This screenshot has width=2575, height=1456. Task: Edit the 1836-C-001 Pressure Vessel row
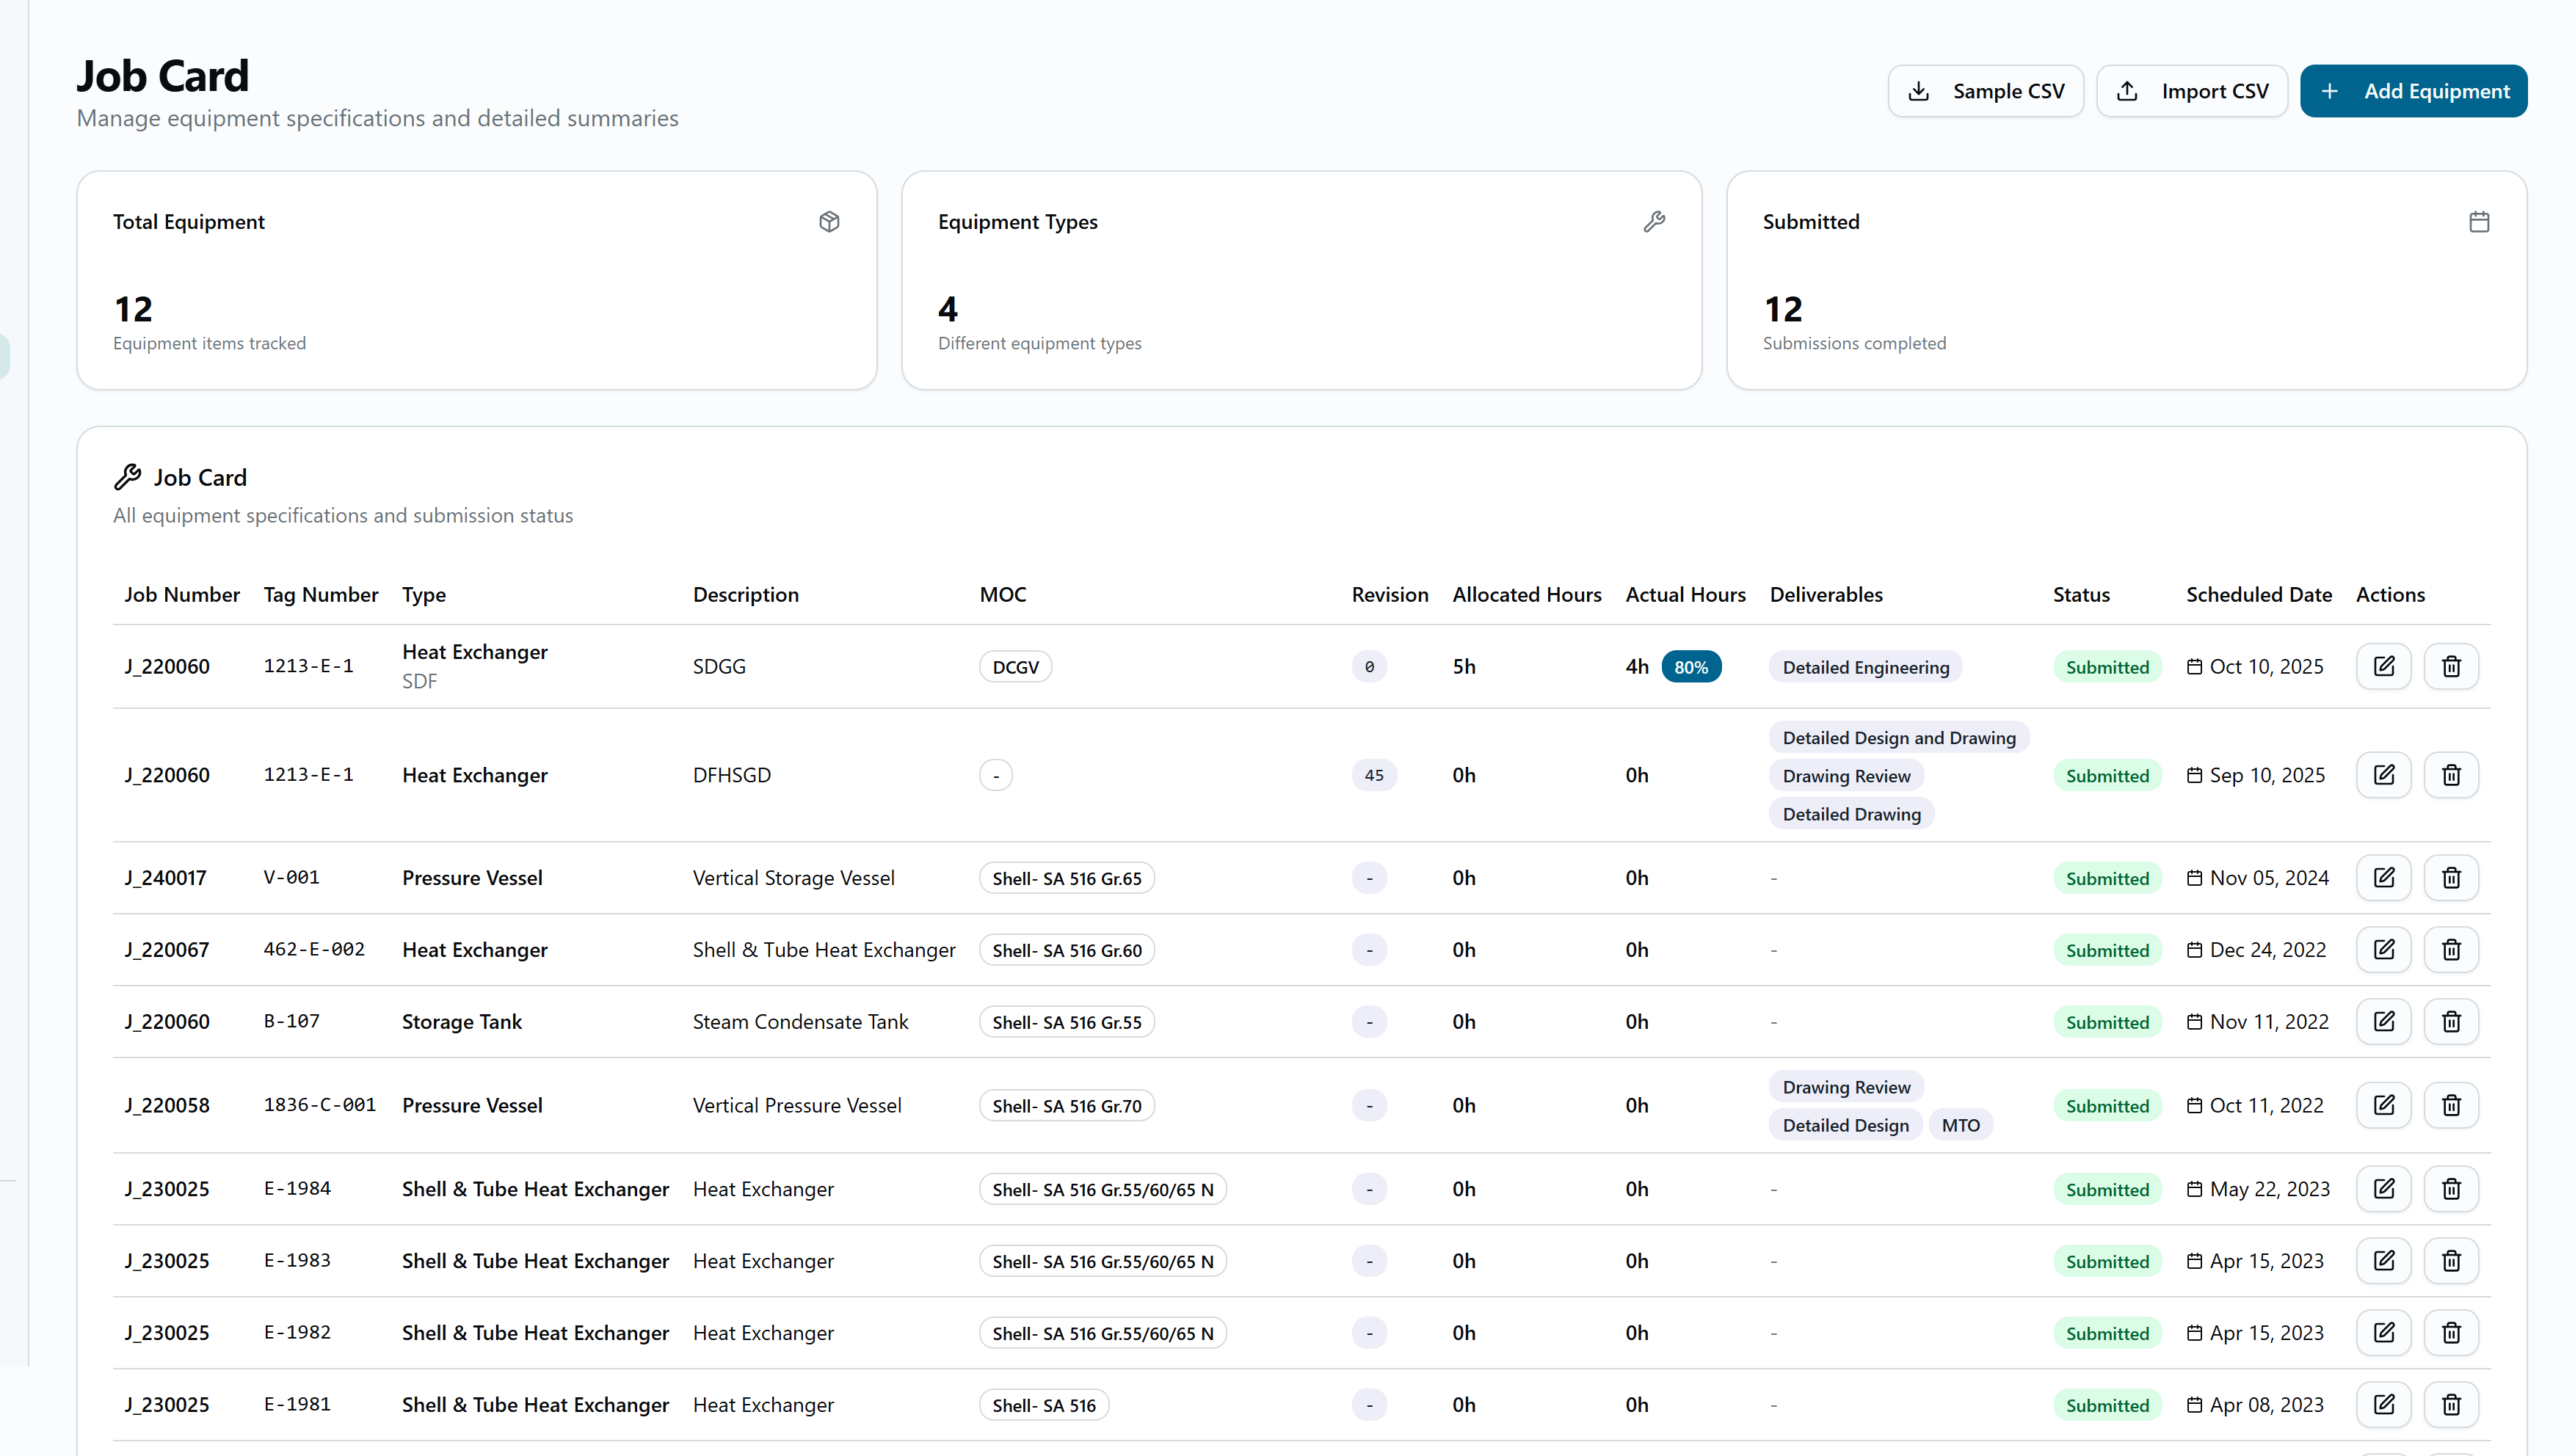pyautogui.click(x=2383, y=1105)
